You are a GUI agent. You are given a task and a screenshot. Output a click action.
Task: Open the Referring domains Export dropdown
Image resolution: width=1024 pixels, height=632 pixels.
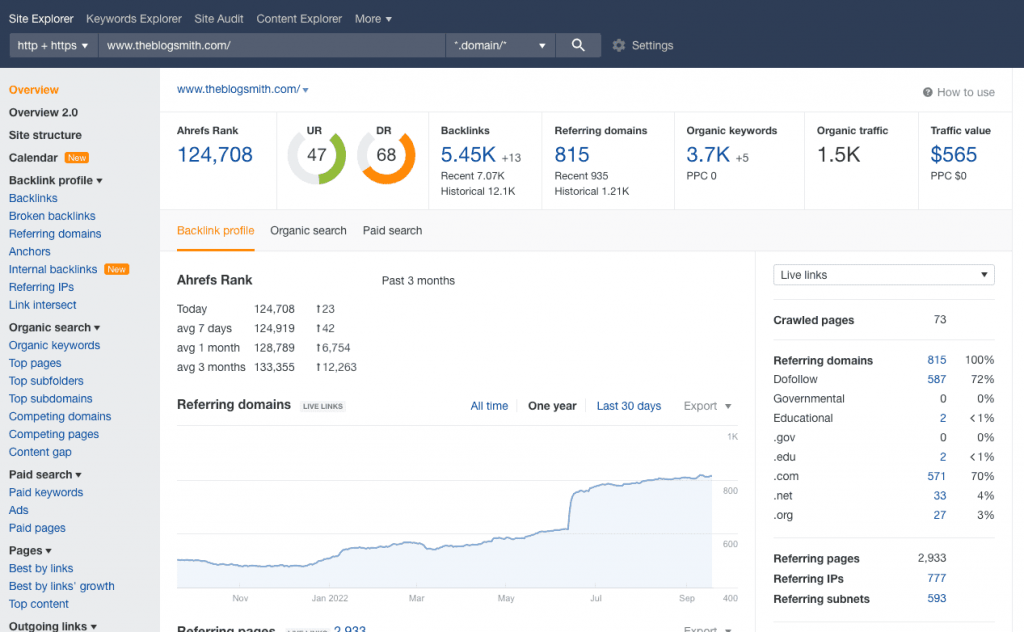click(707, 406)
